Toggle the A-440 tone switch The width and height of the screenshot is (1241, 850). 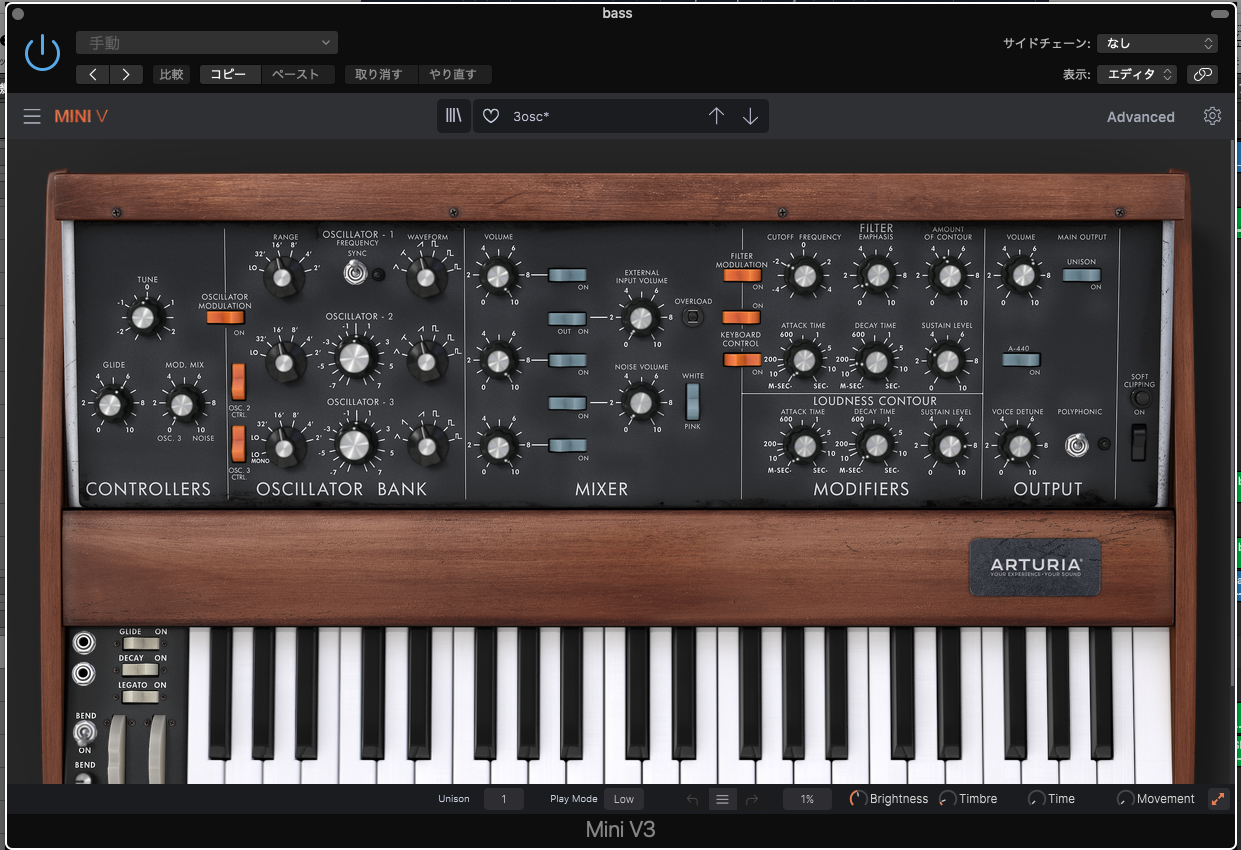(1023, 360)
